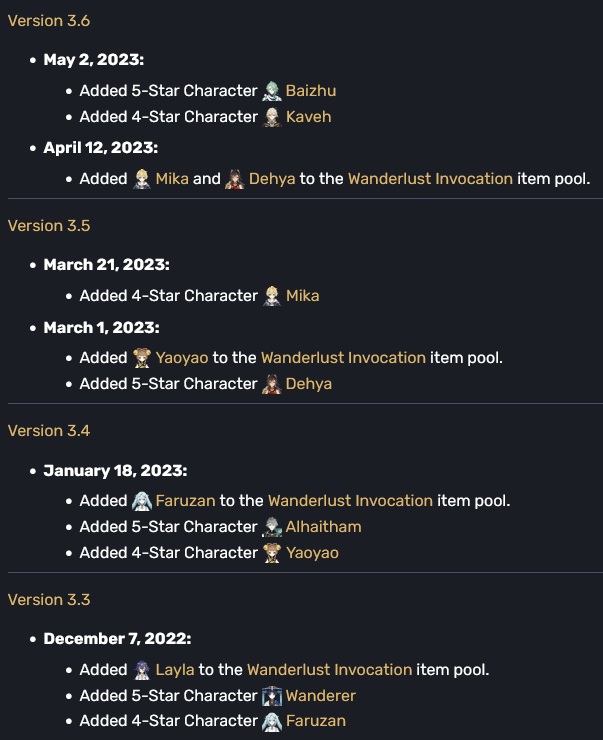Open the Version 3.6 link
The width and height of the screenshot is (603, 740).
pyautogui.click(x=49, y=21)
